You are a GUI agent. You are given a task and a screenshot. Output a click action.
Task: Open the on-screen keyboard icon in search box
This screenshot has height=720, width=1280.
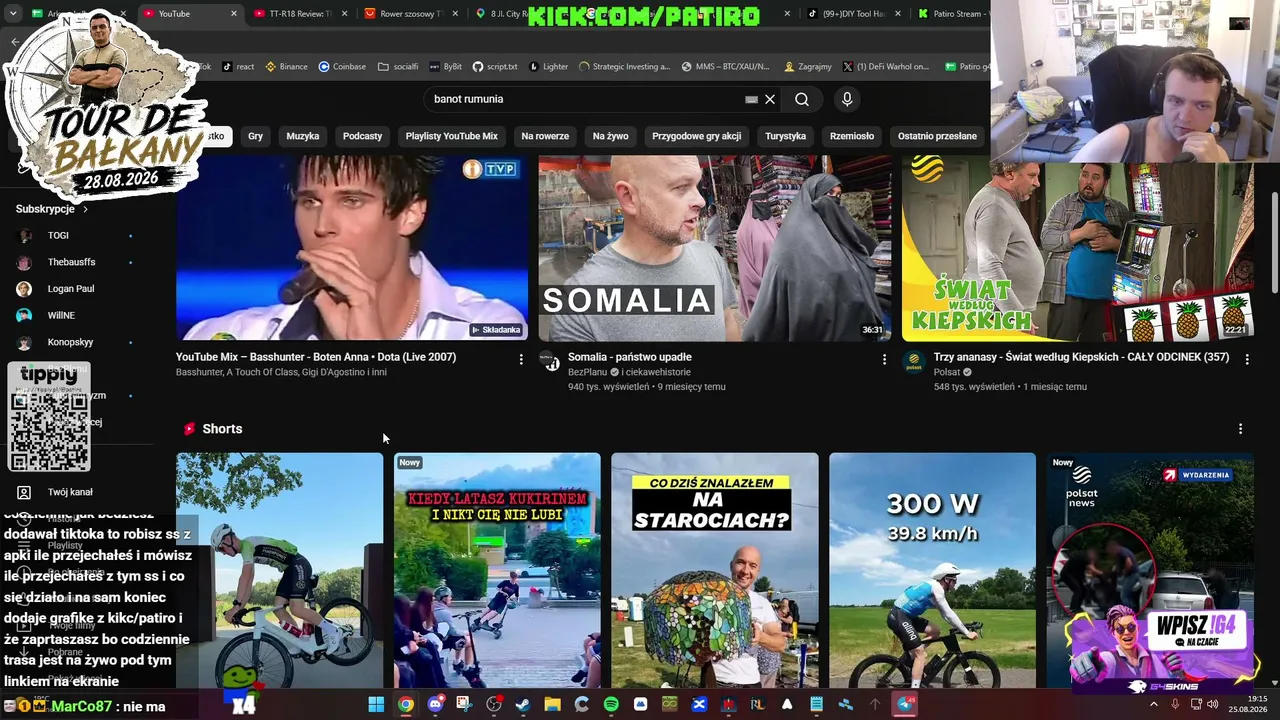coord(751,99)
